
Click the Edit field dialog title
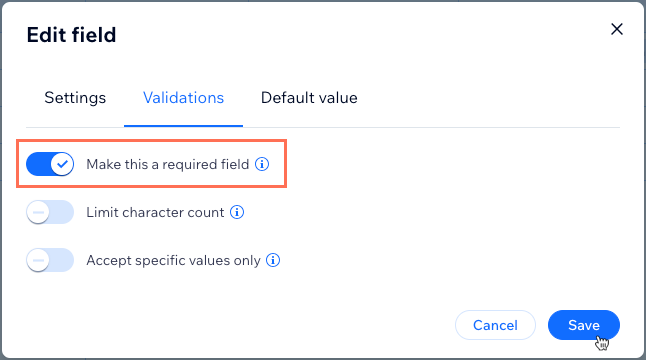(71, 35)
